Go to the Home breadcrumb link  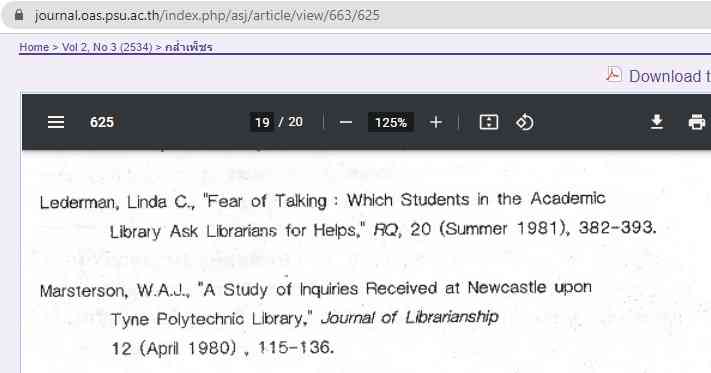point(34,47)
